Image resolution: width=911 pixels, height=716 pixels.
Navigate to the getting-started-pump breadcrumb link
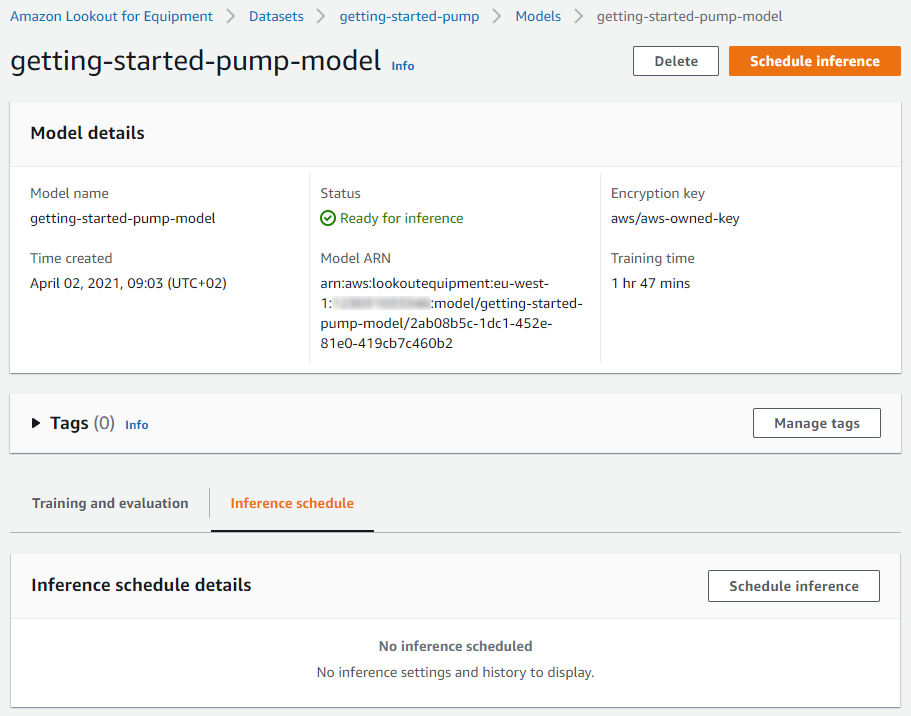tap(409, 16)
